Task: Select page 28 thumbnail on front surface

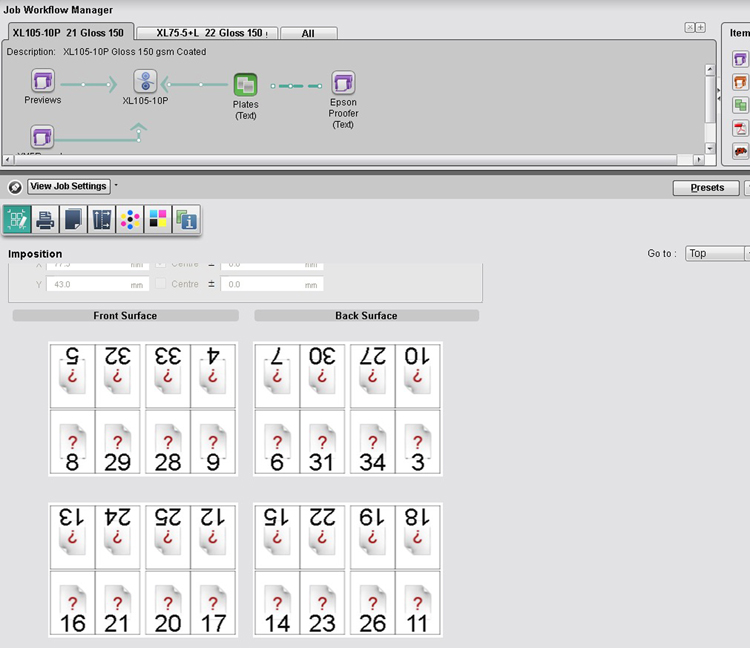Action: pos(168,442)
